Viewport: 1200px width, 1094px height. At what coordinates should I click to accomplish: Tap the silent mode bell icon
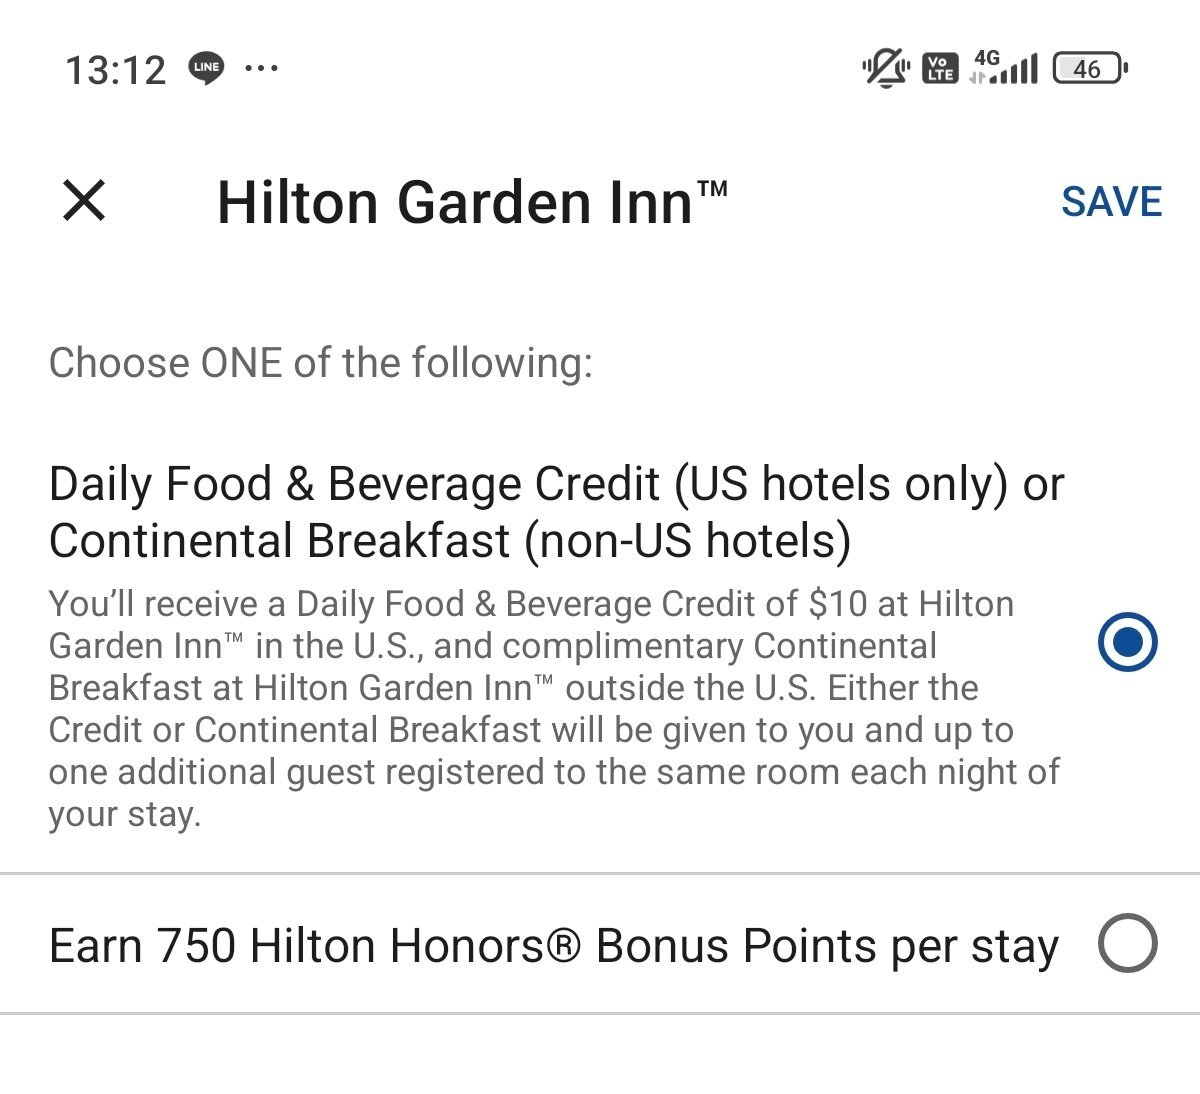pos(885,69)
